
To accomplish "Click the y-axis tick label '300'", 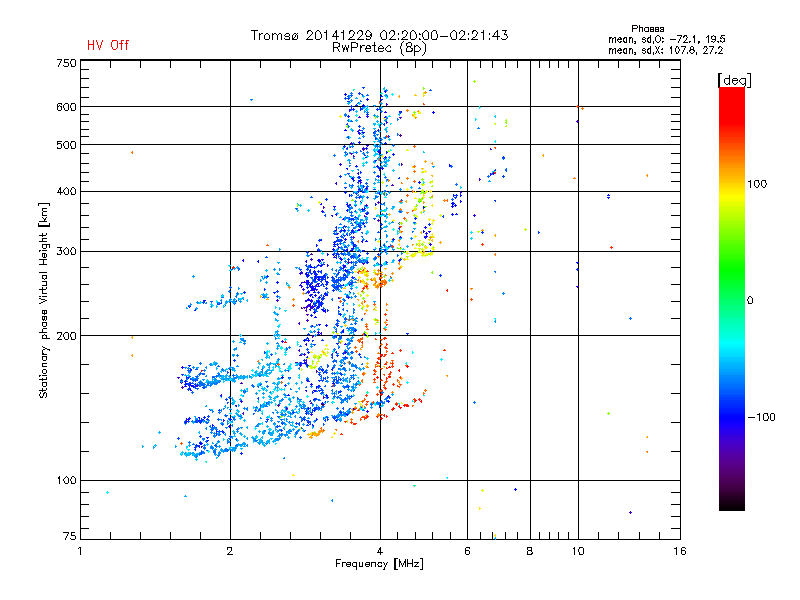I will (66, 252).
